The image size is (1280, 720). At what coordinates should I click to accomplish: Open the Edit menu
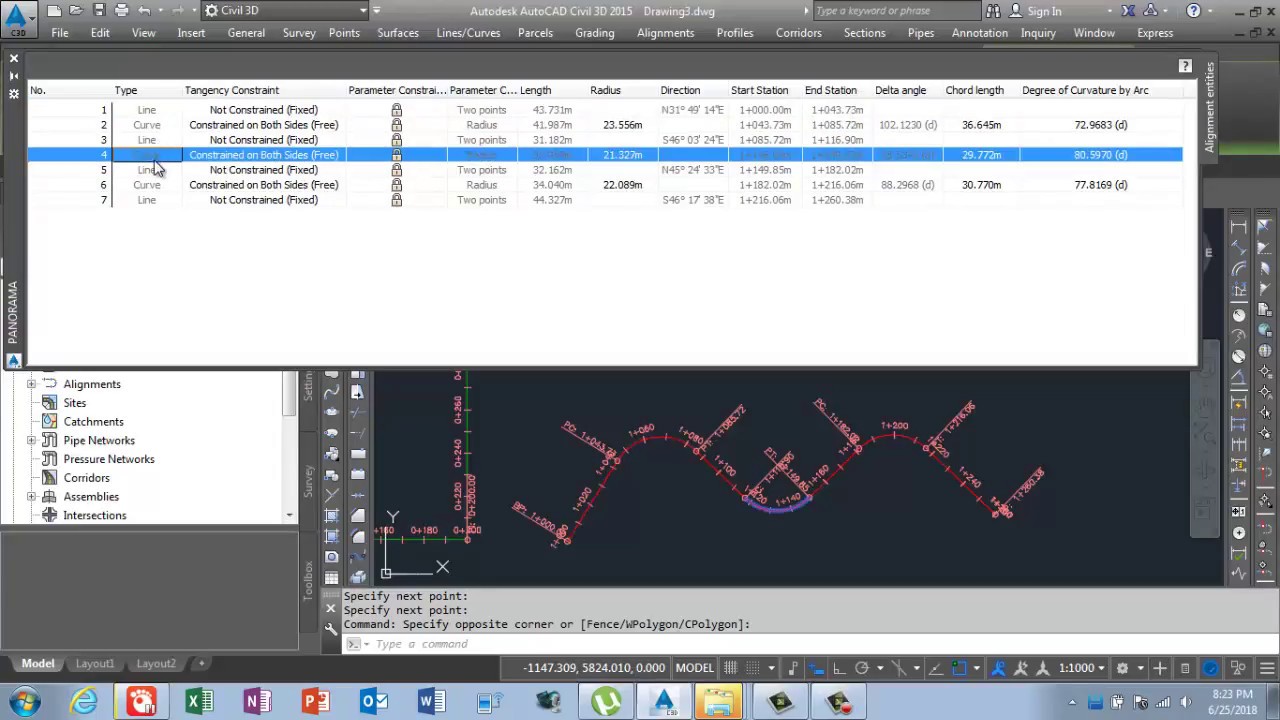[x=100, y=33]
